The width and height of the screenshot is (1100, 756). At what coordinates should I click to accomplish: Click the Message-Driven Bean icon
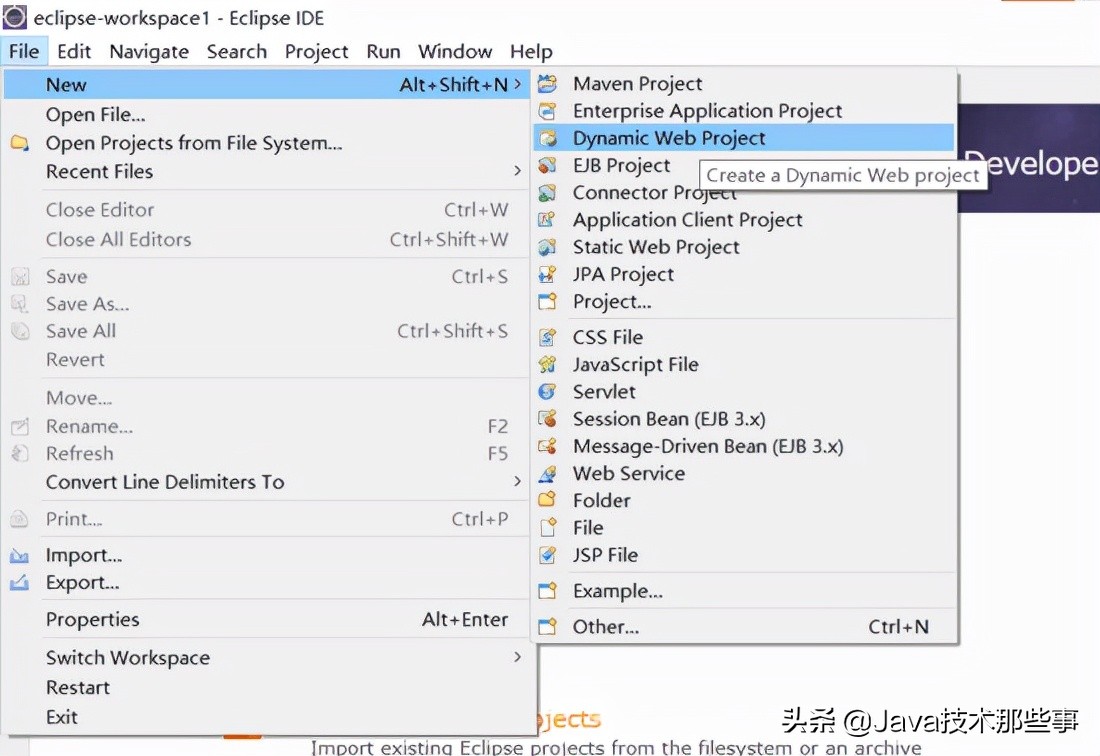pos(547,446)
